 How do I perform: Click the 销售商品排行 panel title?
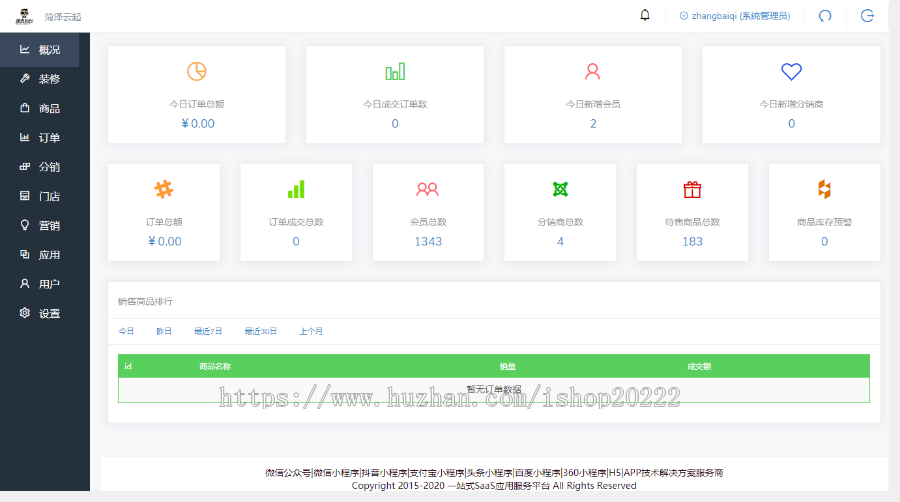click(x=145, y=301)
